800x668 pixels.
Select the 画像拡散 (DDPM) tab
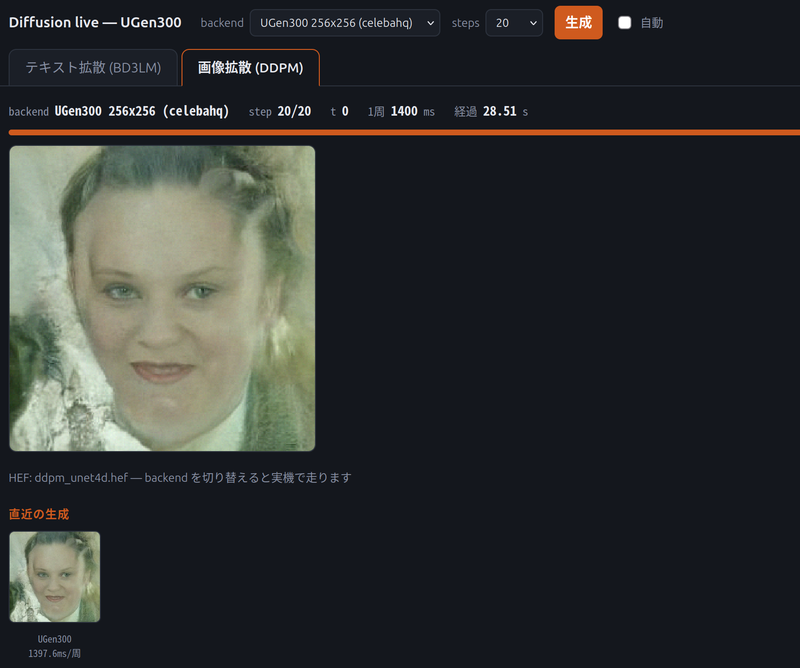[x=251, y=67]
